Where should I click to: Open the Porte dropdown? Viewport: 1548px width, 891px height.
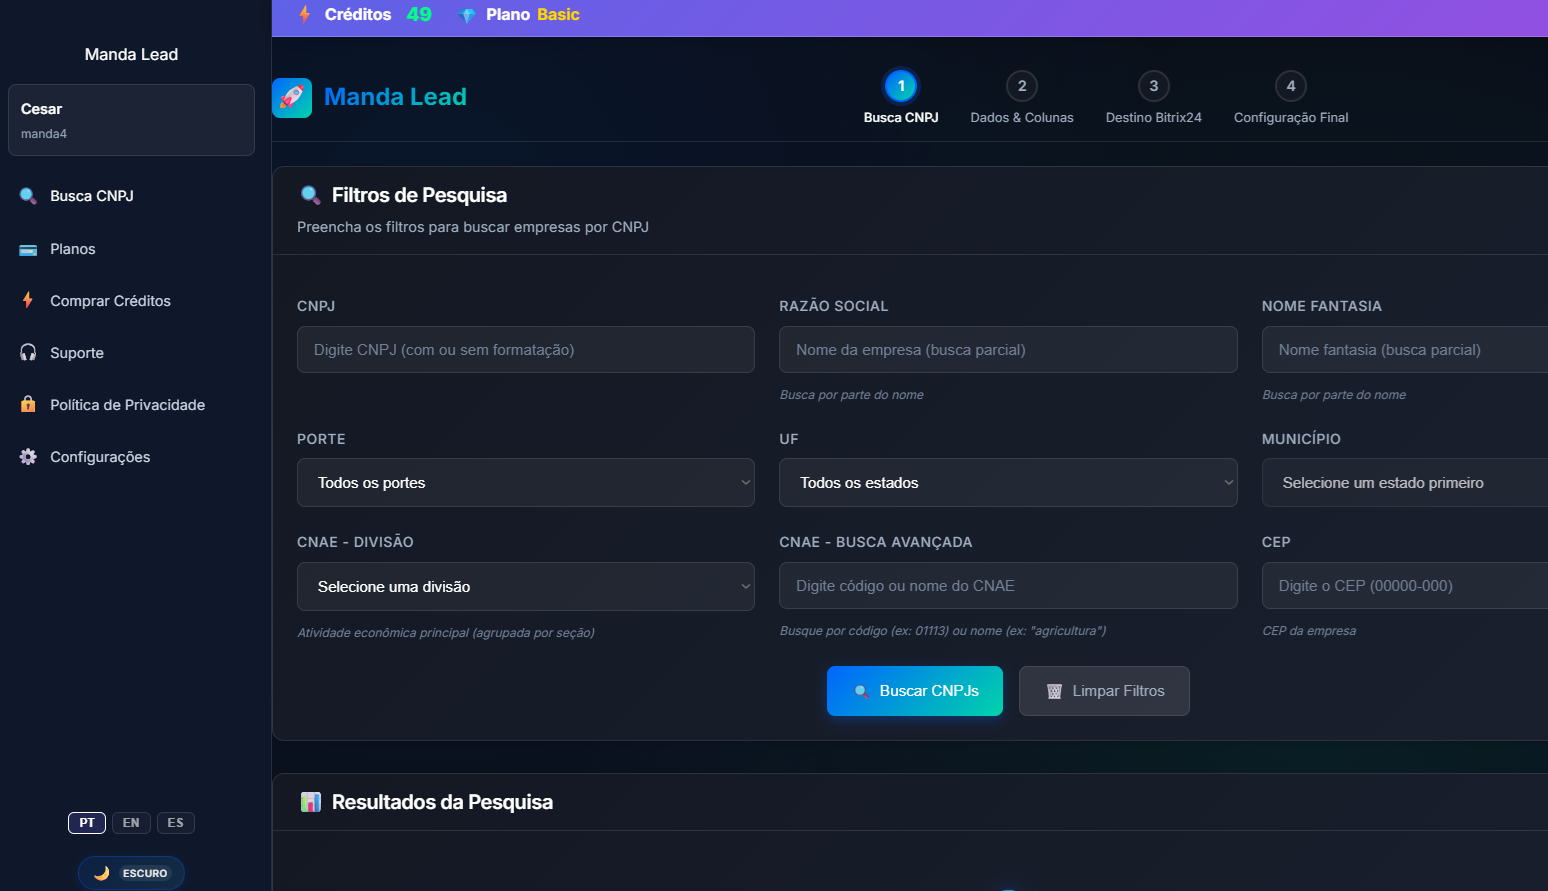coord(525,483)
